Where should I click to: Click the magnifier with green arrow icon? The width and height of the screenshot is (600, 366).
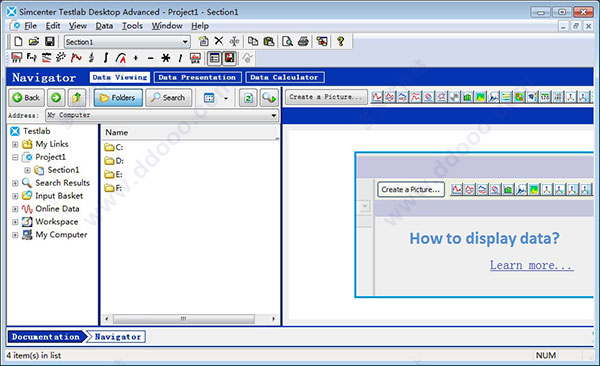[269, 98]
